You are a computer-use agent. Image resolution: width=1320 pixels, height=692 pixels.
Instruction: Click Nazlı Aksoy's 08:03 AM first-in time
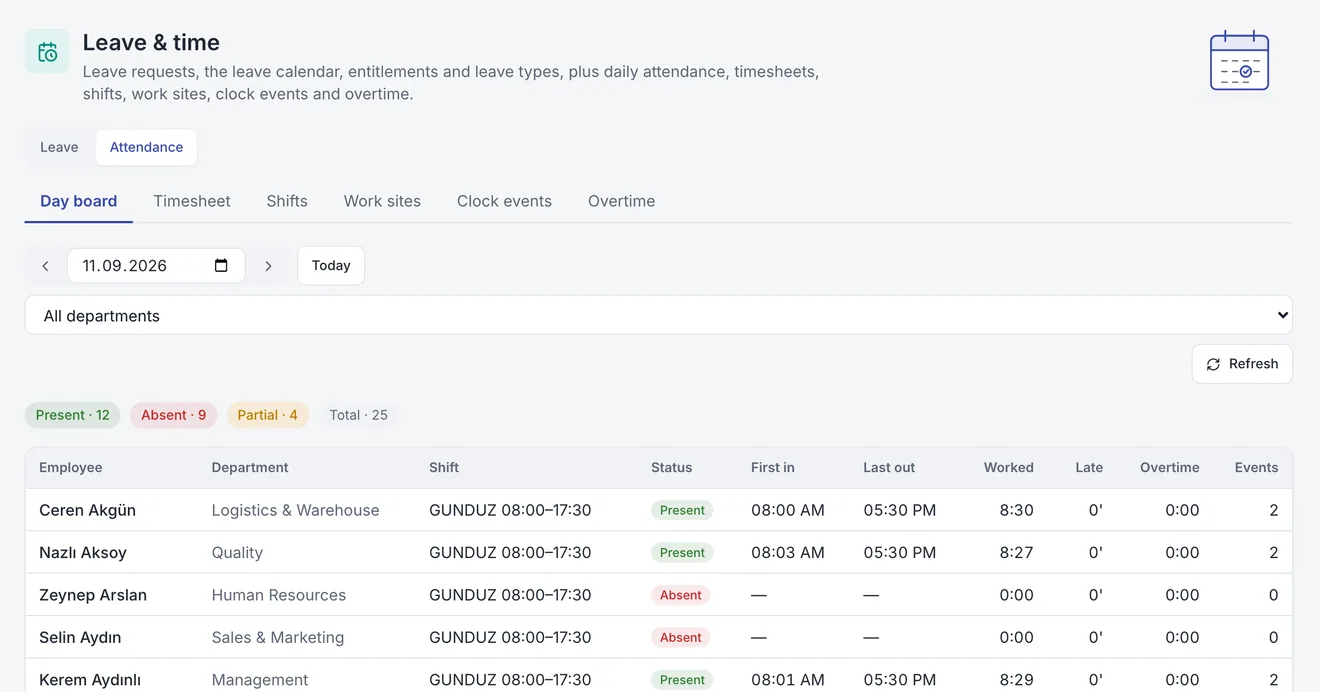pos(788,553)
